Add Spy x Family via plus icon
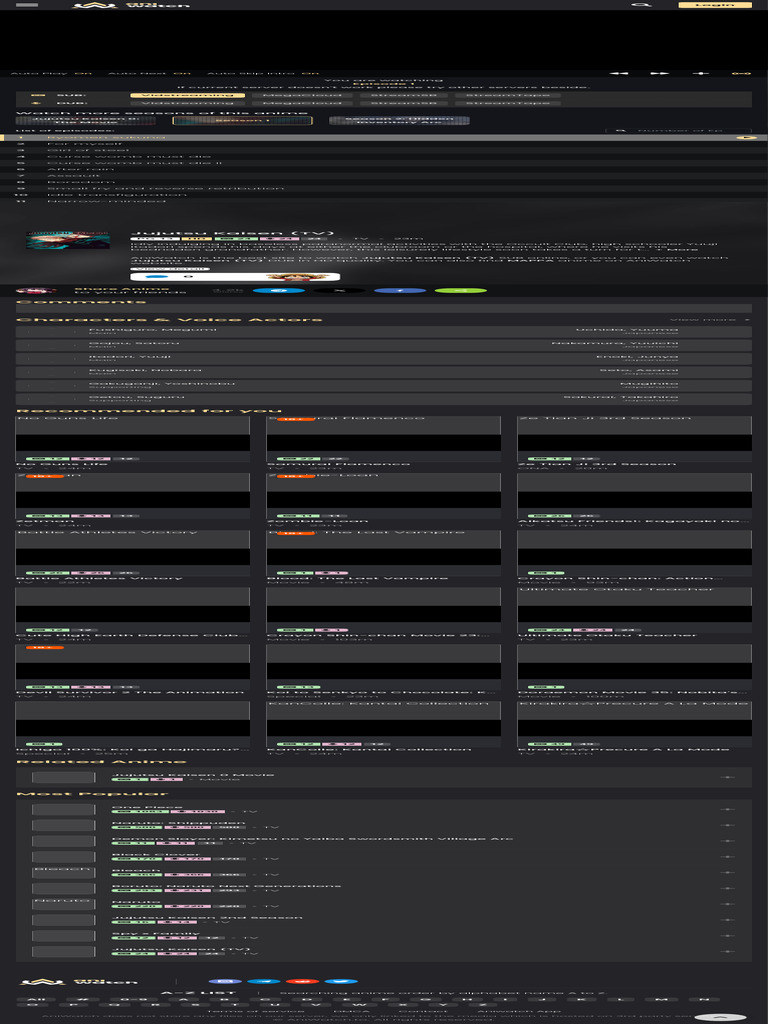 click(727, 936)
